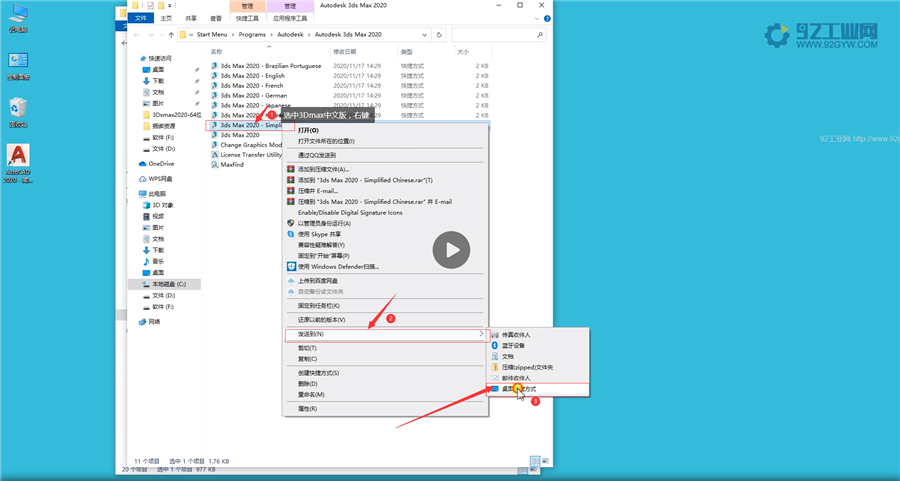Open the 应用程序工具 ribbon tab

(290, 18)
